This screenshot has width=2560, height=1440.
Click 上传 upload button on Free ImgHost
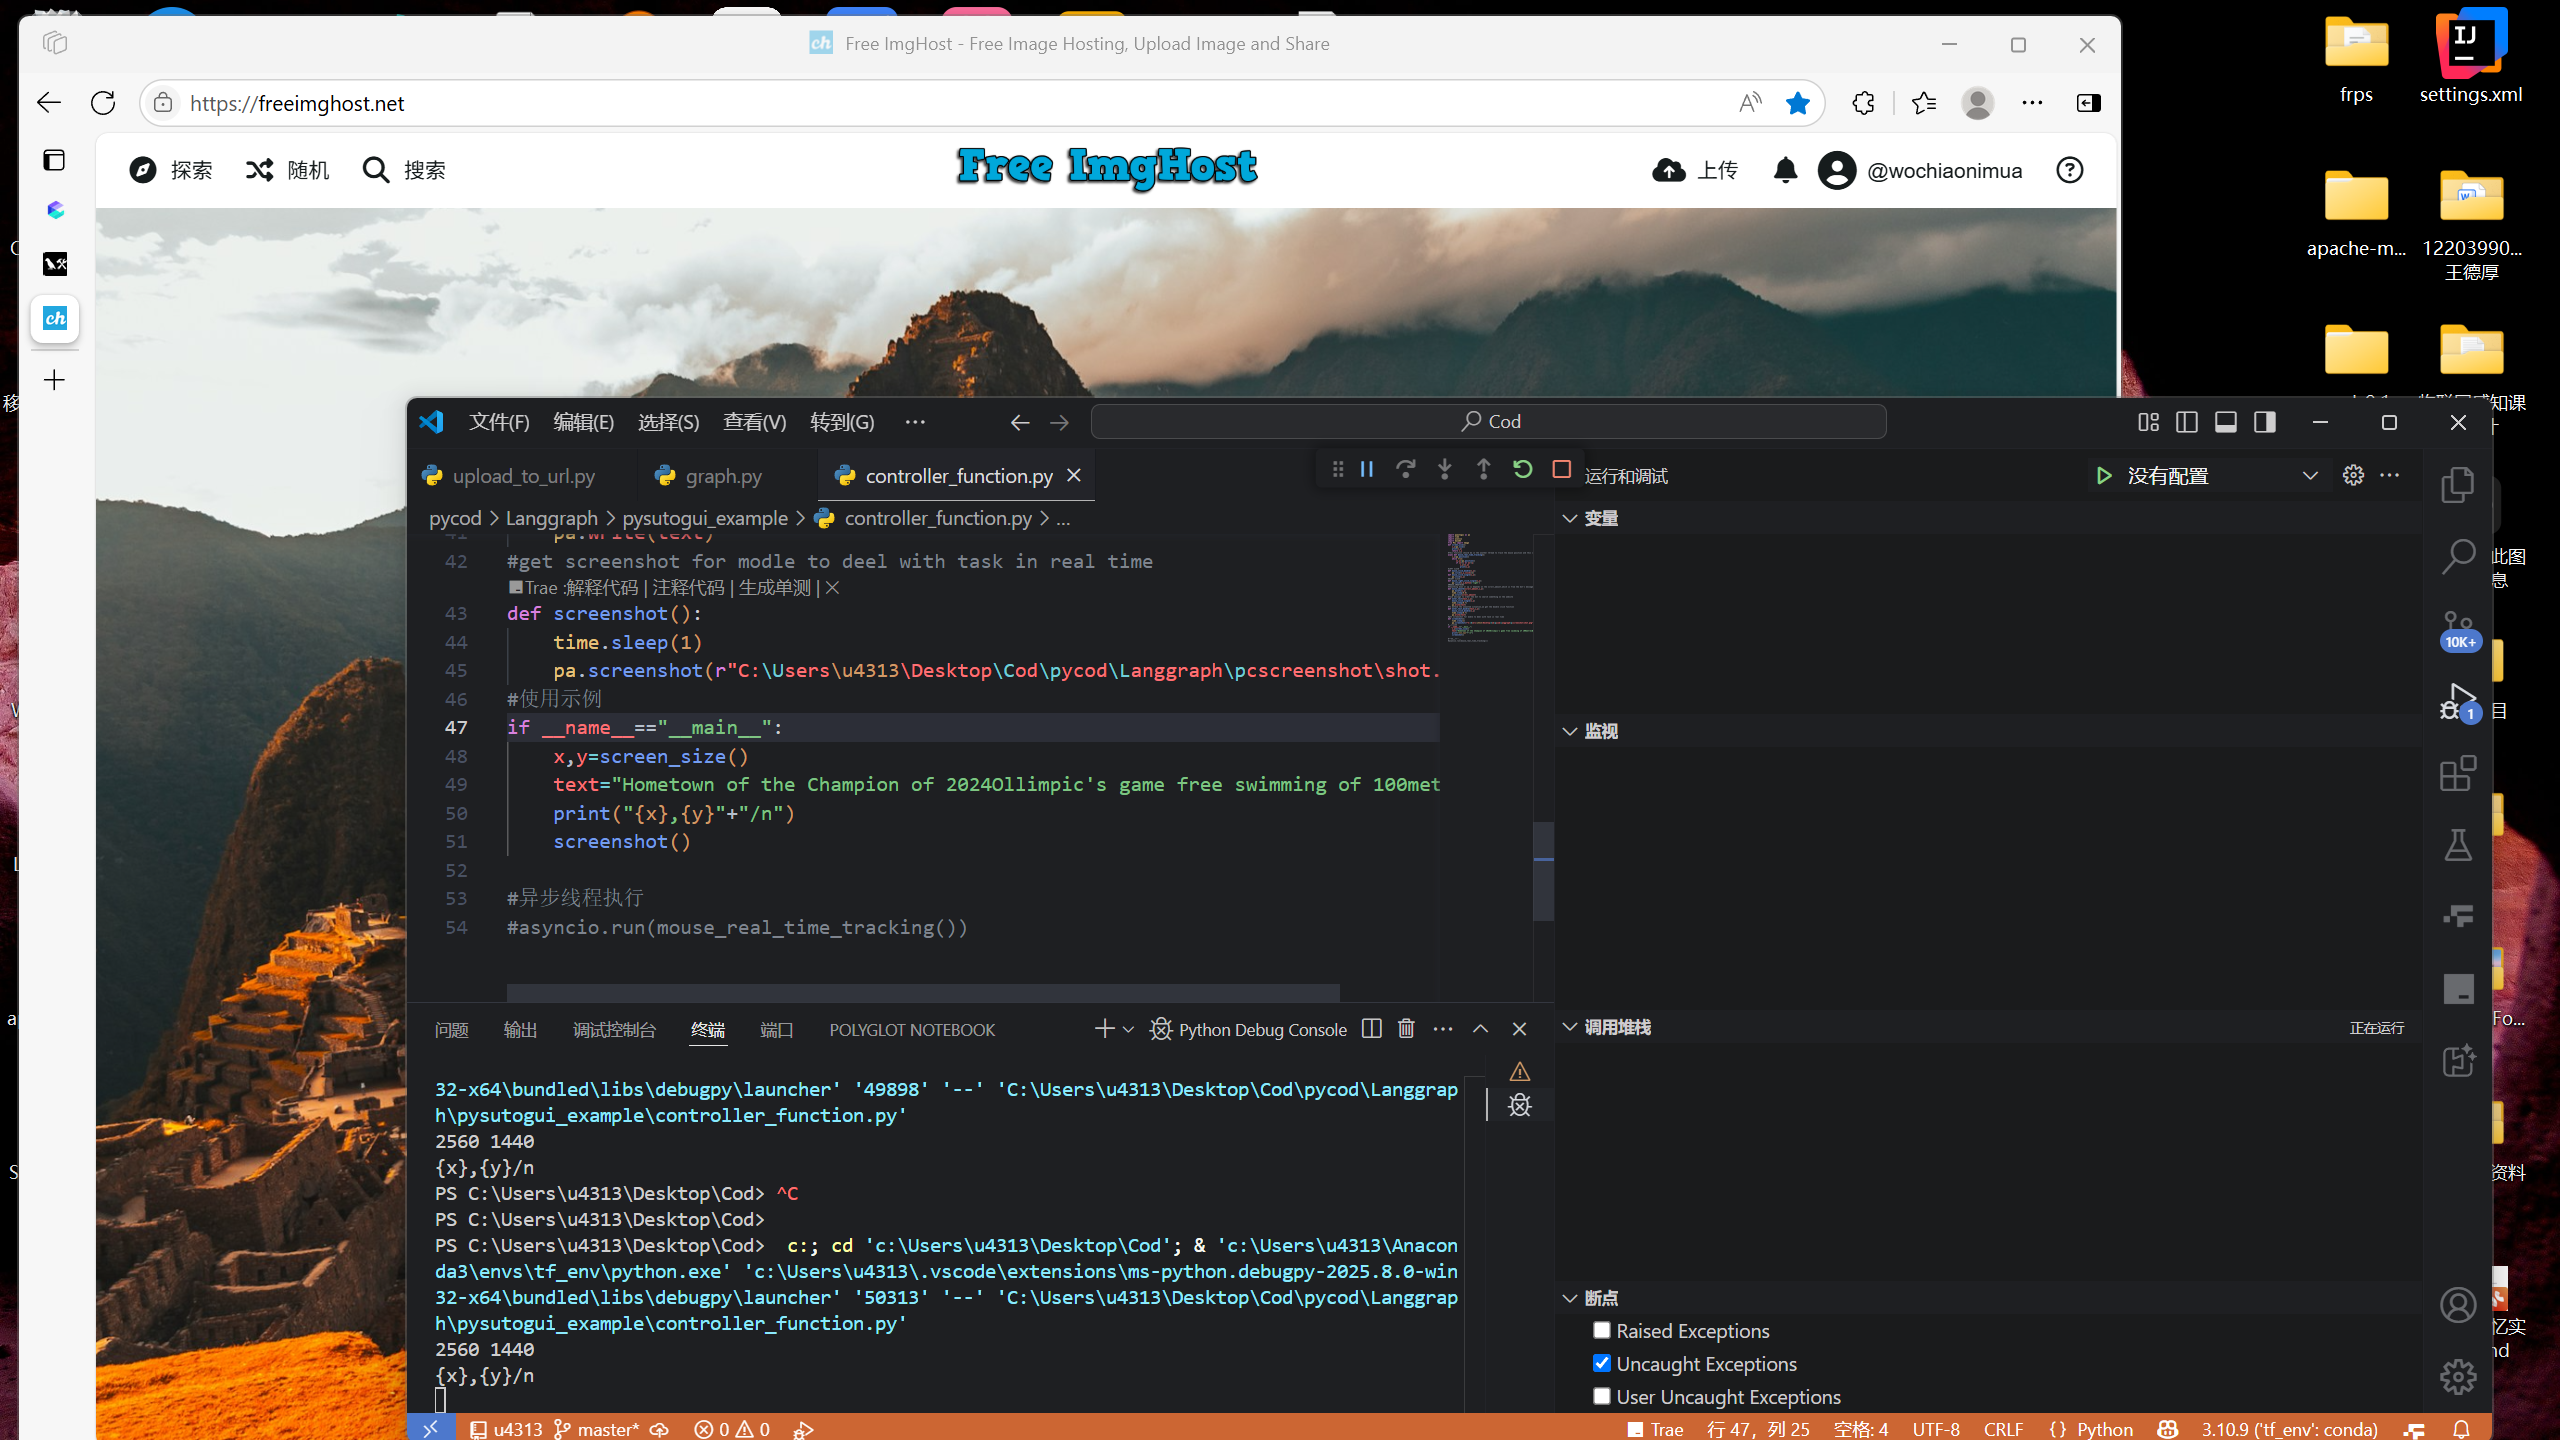(x=1695, y=171)
